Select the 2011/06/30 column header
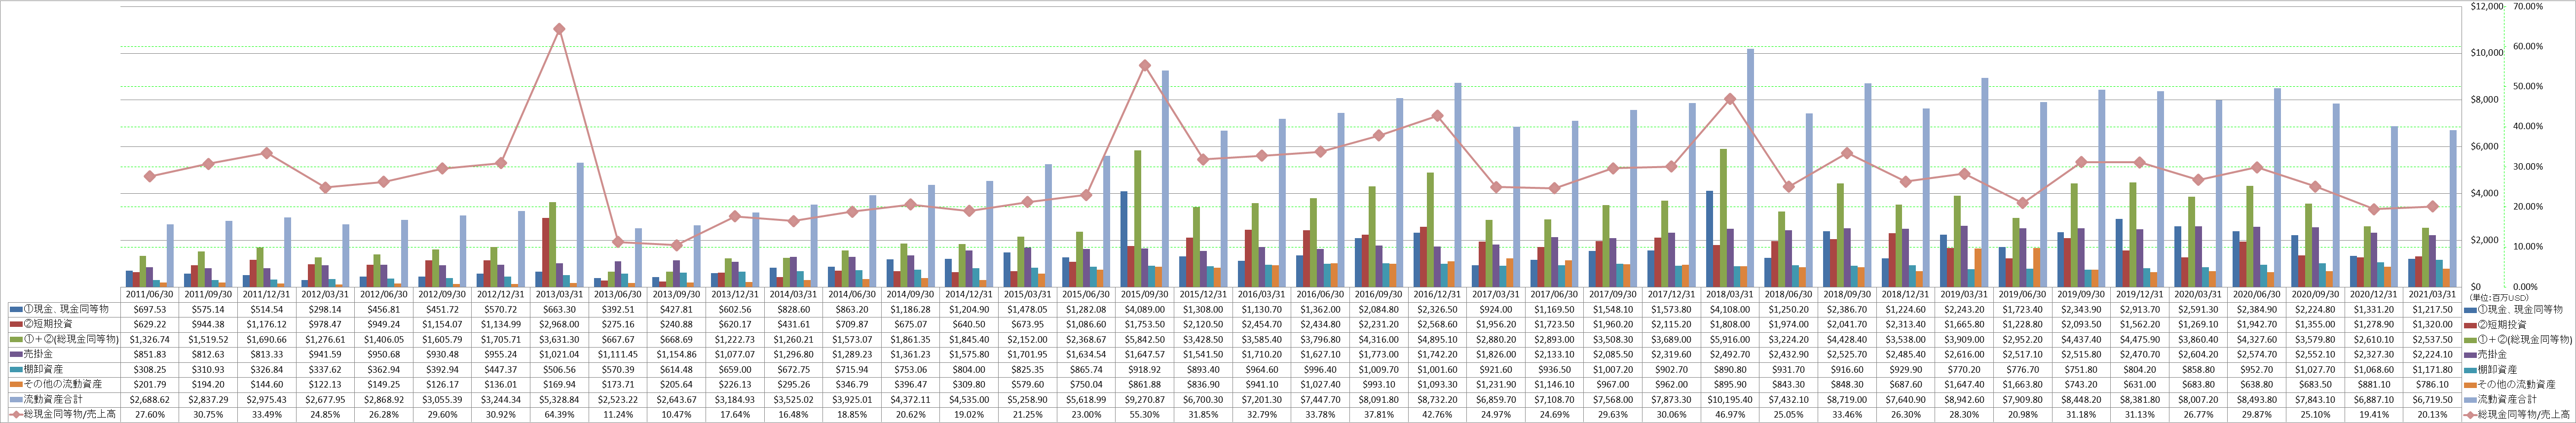The height and width of the screenshot is (423, 2576). pos(149,295)
